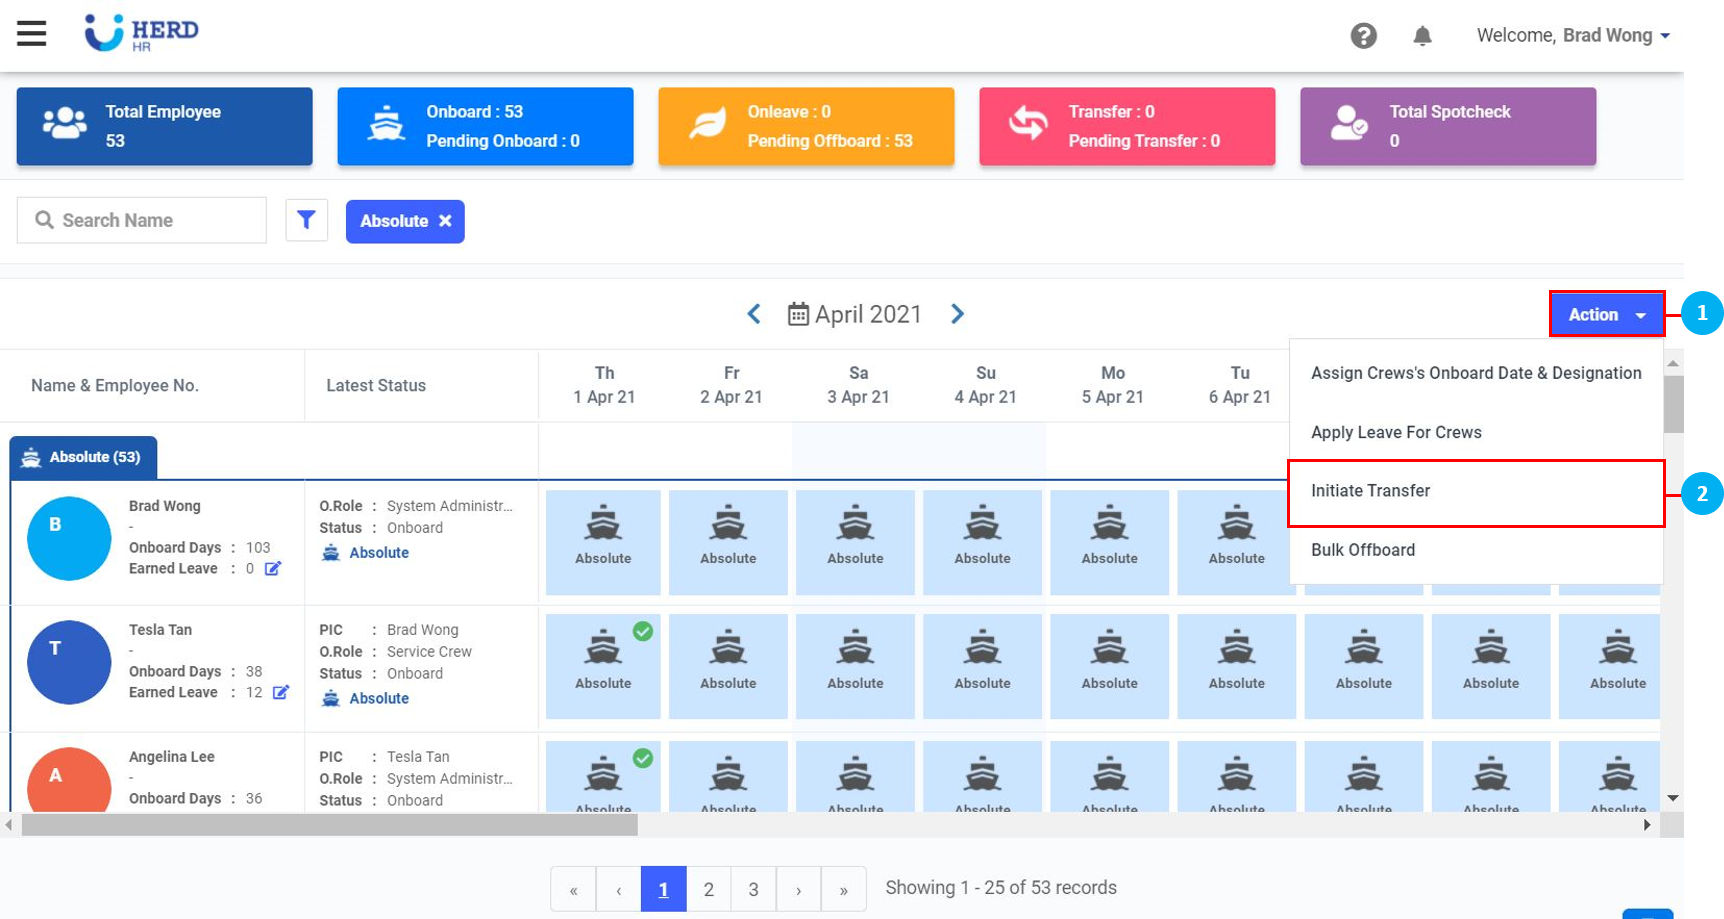Click the help question mark icon
This screenshot has height=919, width=1724.
1363,36
